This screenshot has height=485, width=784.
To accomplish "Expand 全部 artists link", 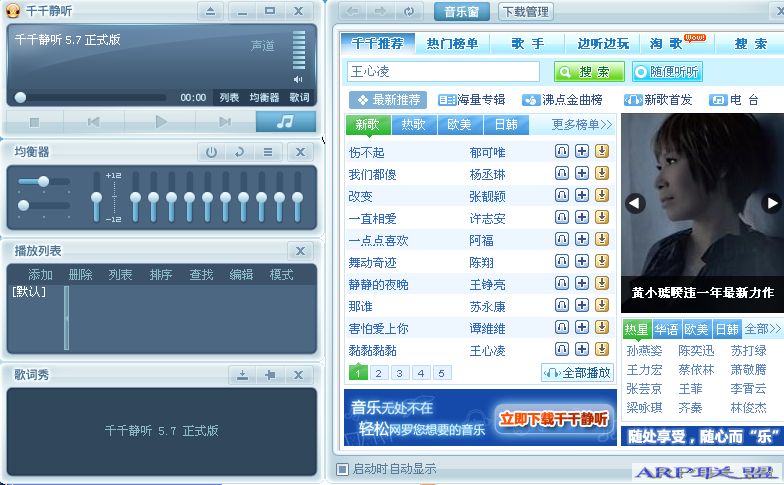I will 762,329.
